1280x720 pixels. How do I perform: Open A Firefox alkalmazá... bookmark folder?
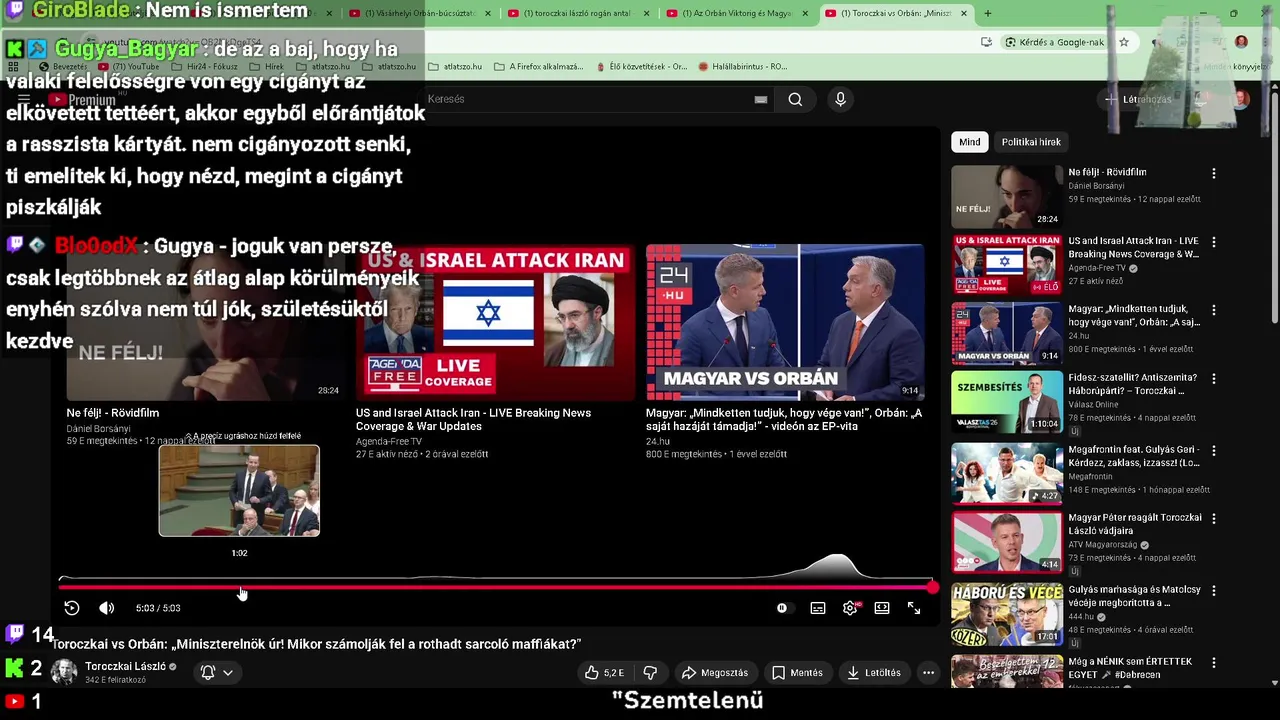click(539, 67)
